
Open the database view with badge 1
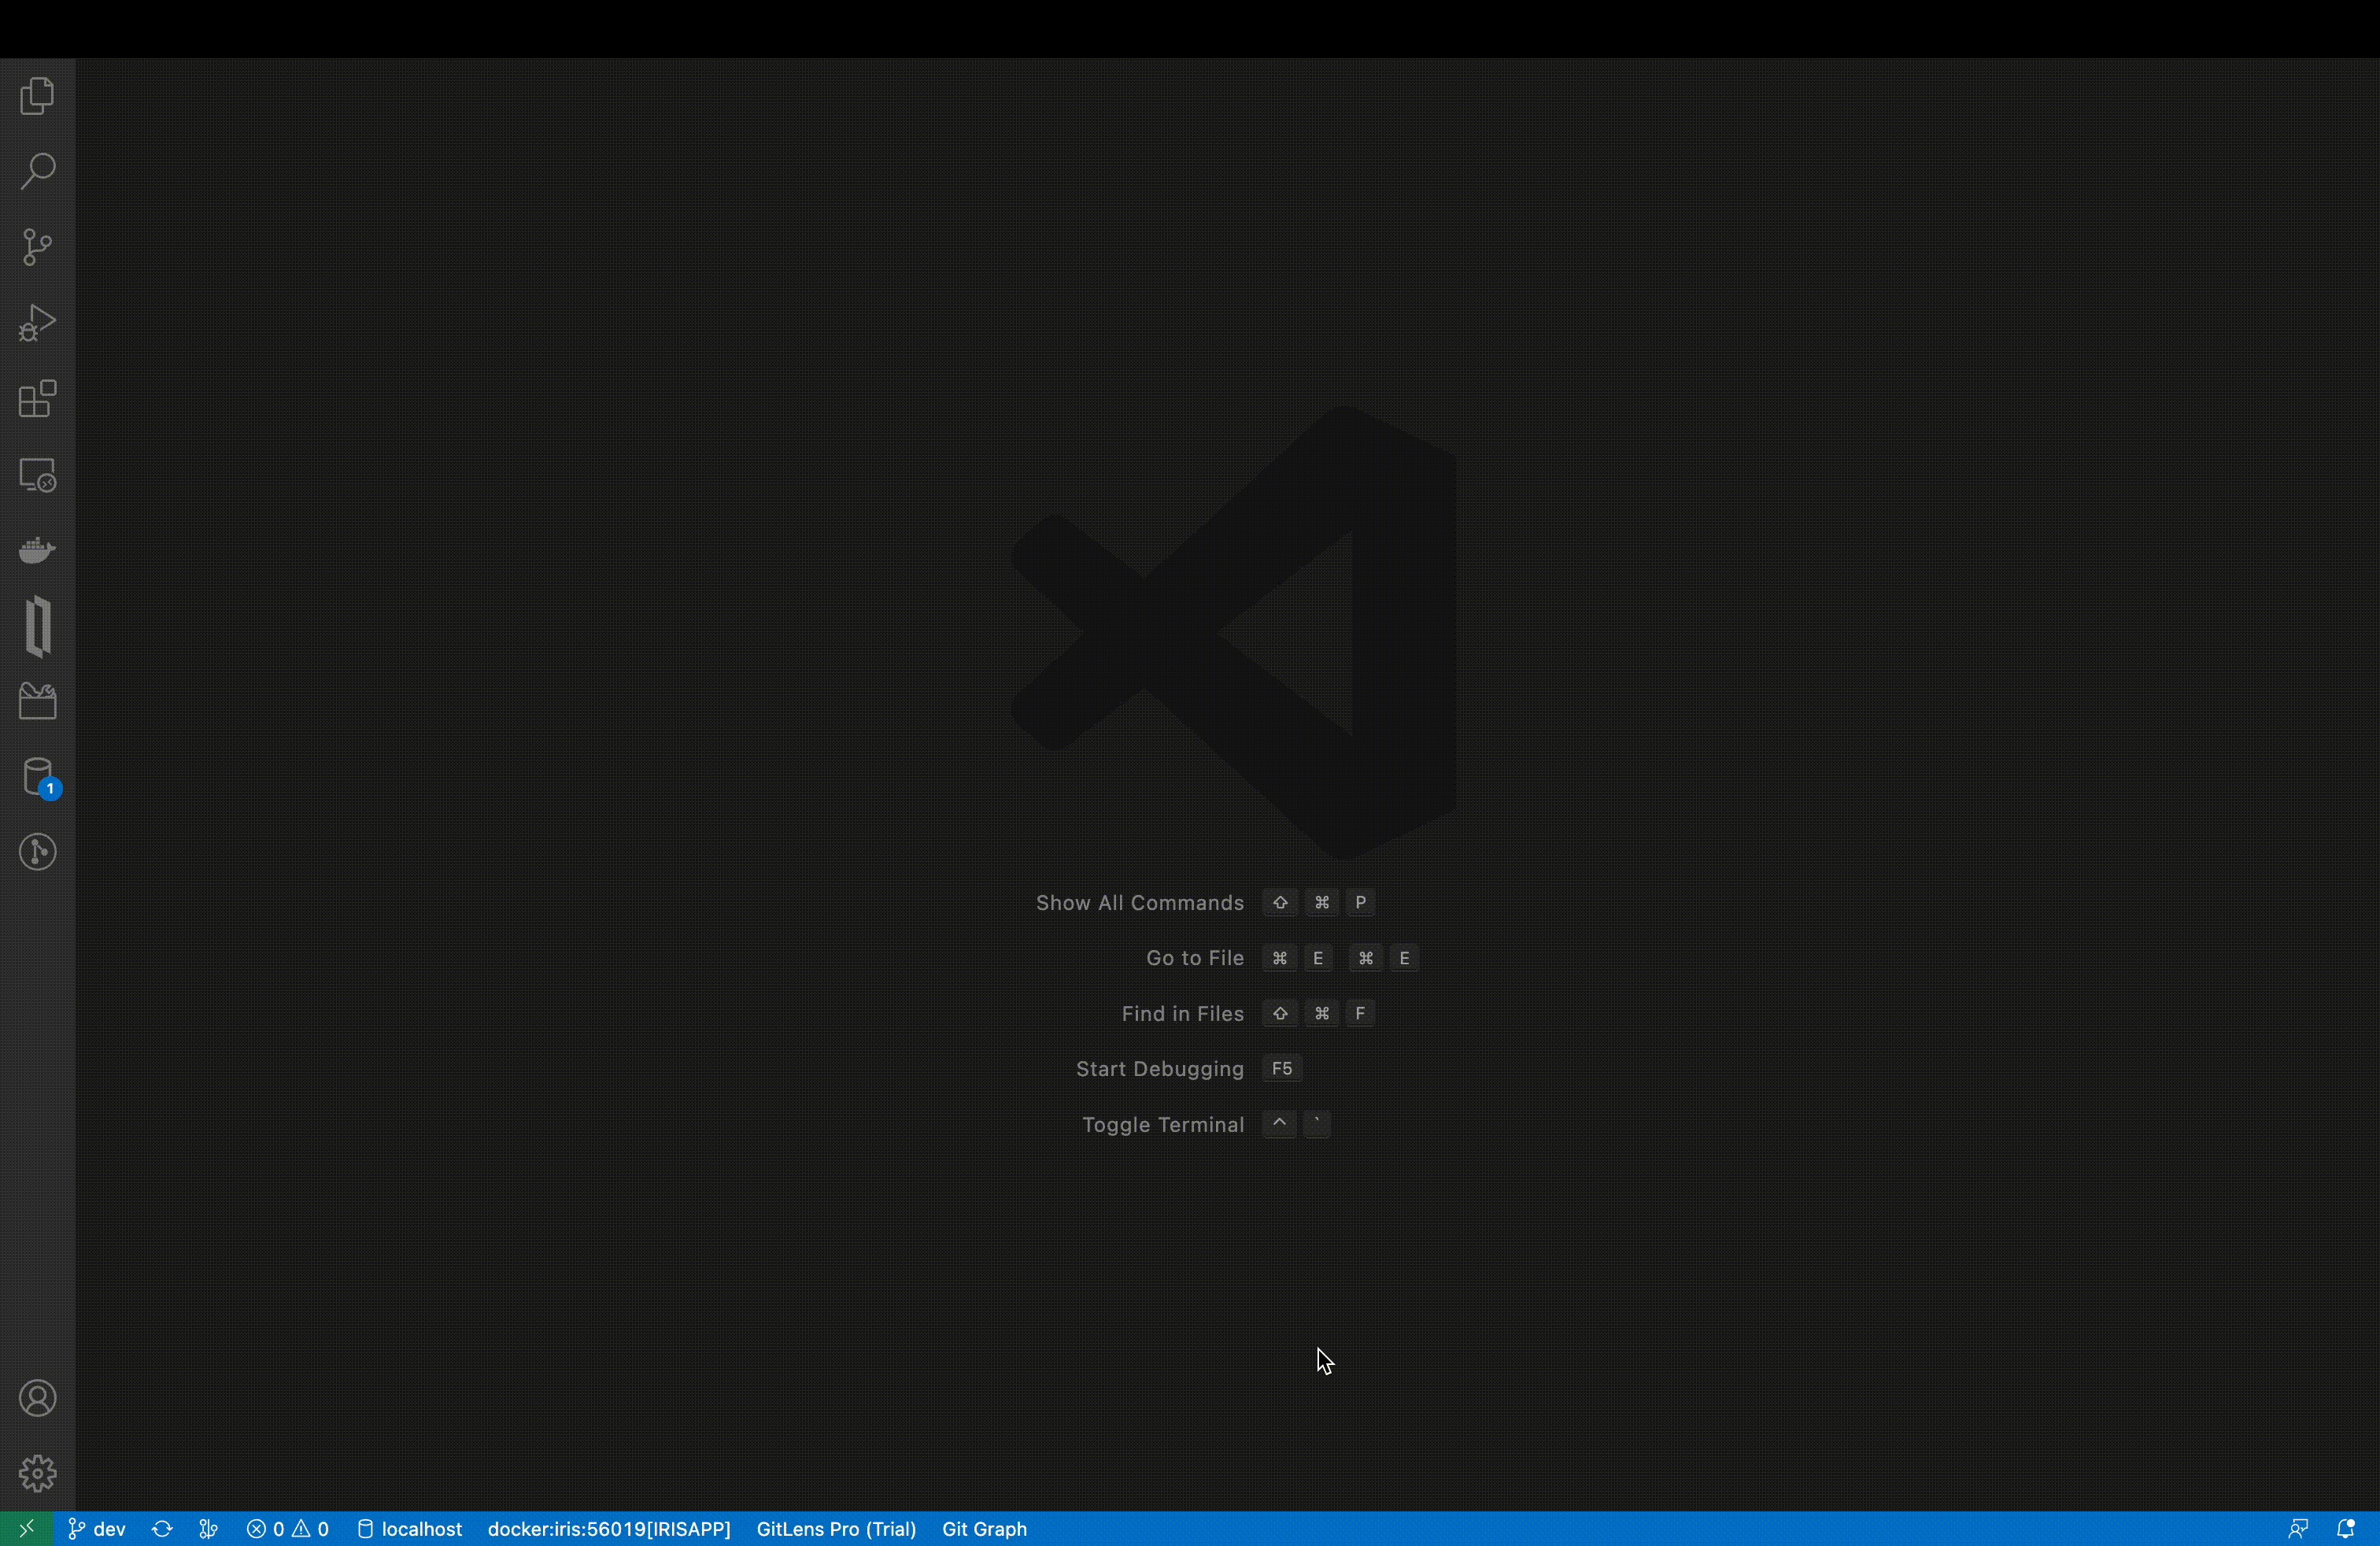(x=38, y=778)
